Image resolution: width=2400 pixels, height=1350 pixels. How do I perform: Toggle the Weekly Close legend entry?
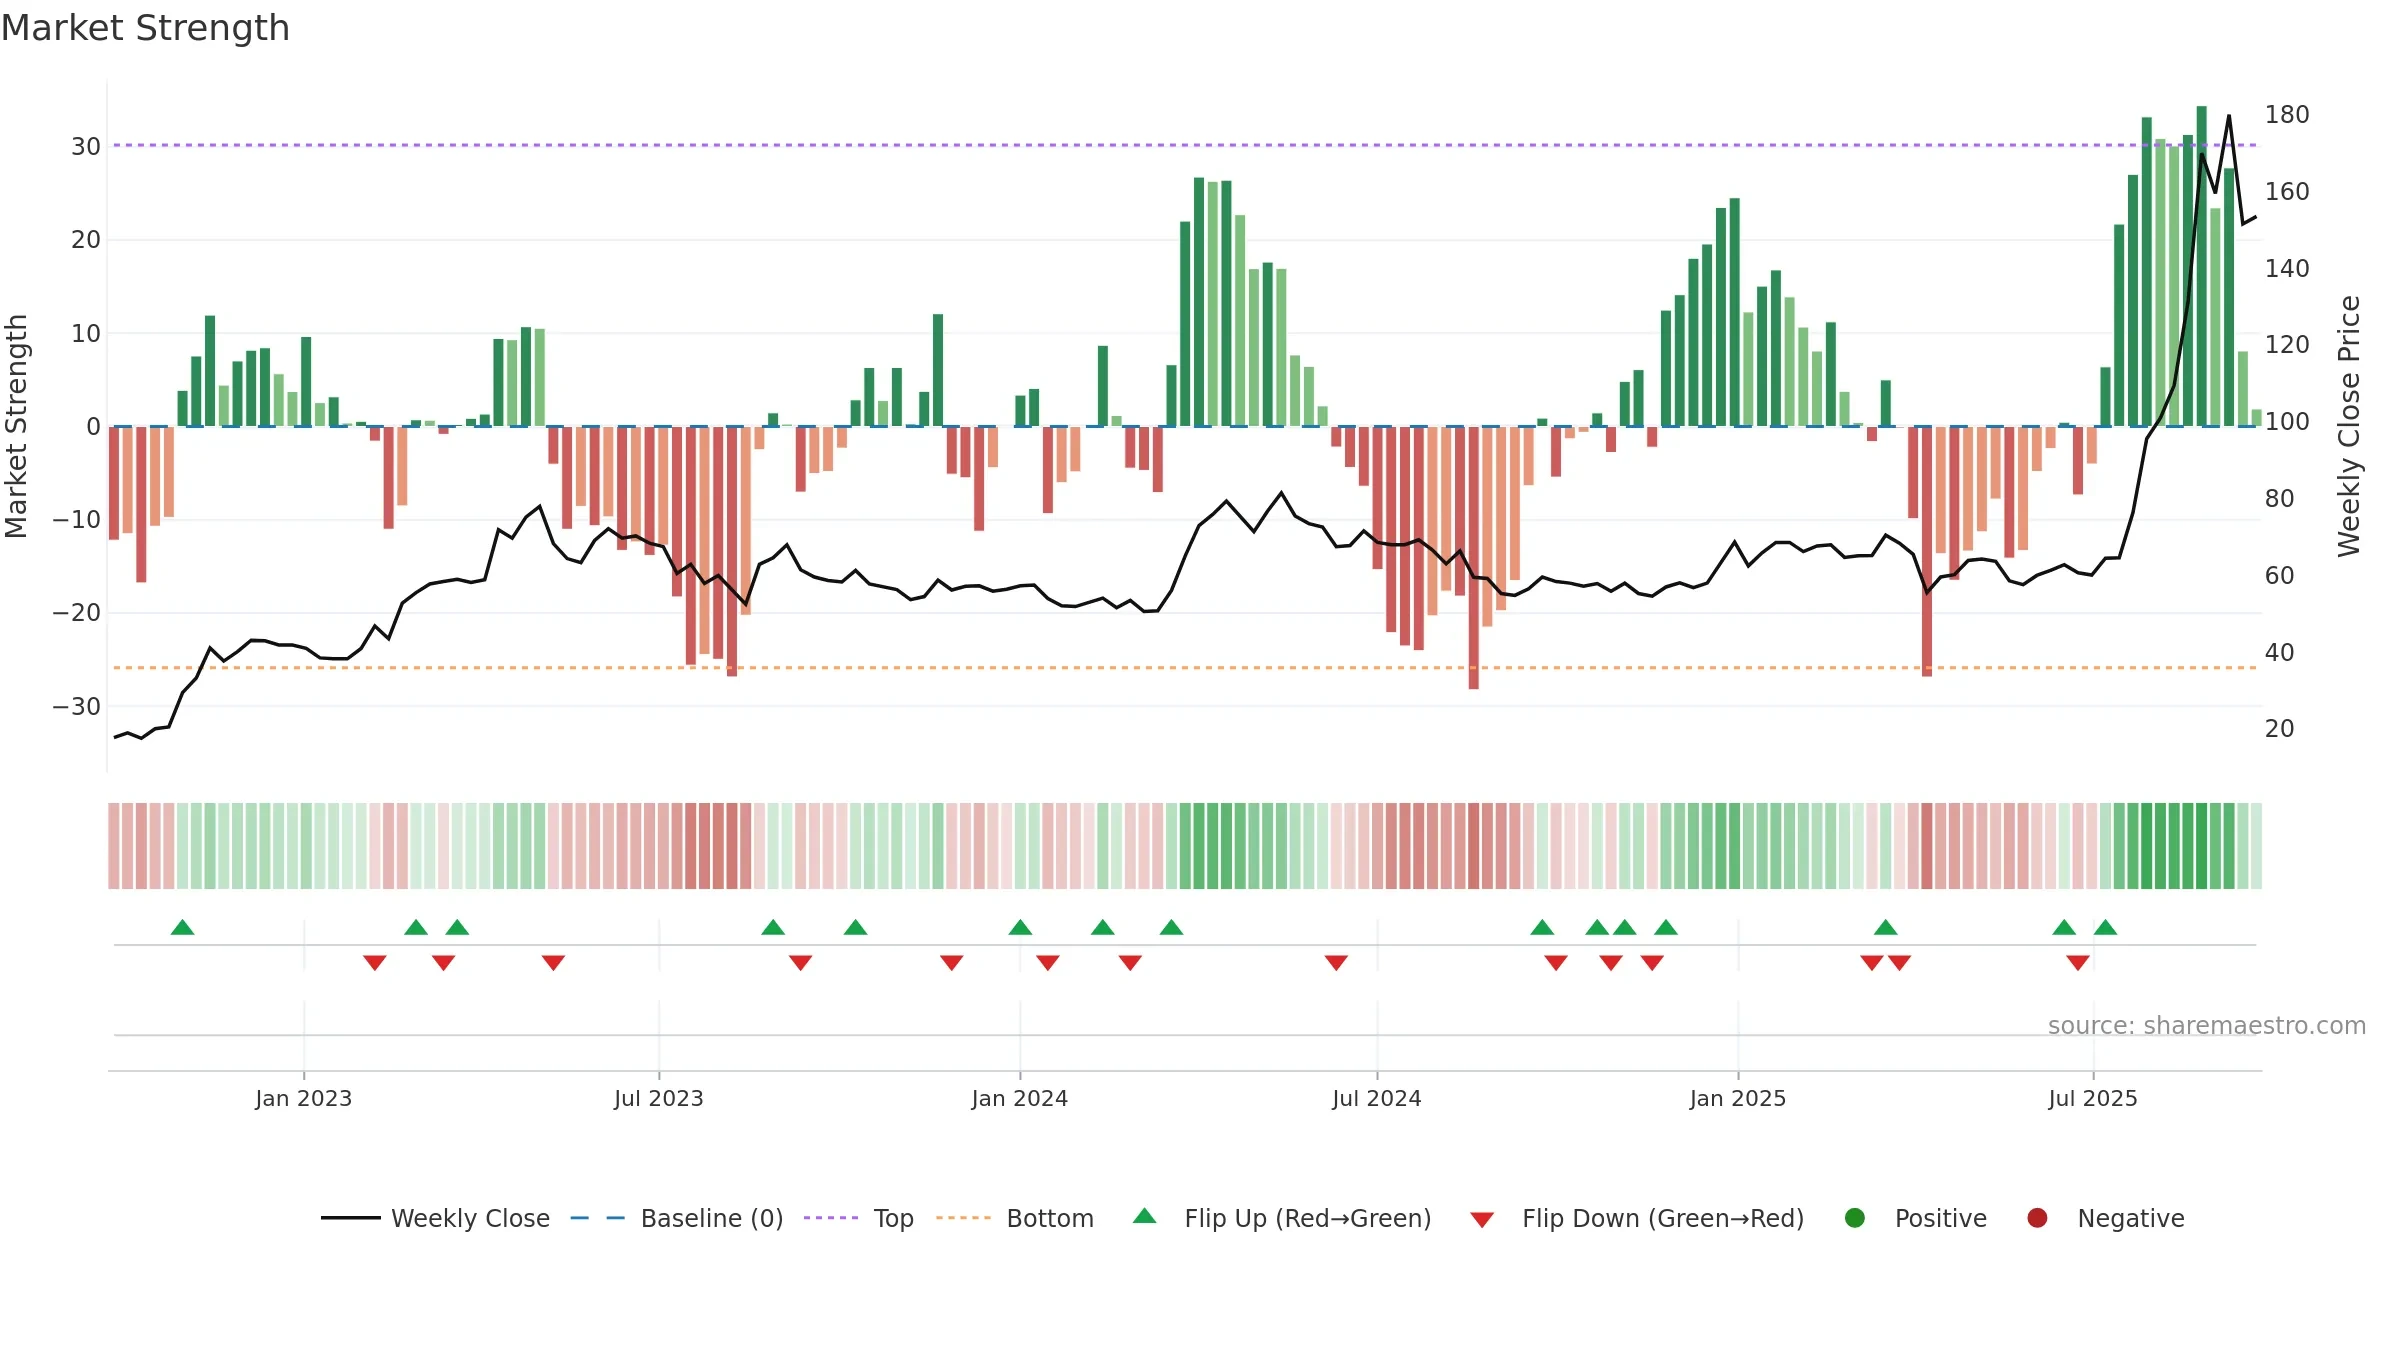[x=435, y=1218]
